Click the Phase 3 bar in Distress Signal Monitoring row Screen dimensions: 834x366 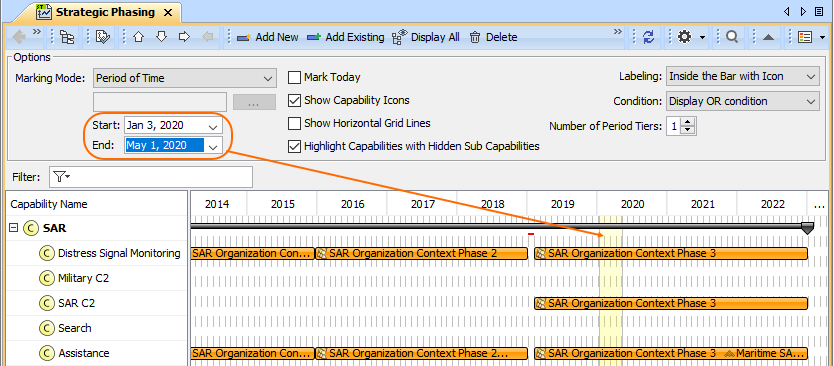671,253
